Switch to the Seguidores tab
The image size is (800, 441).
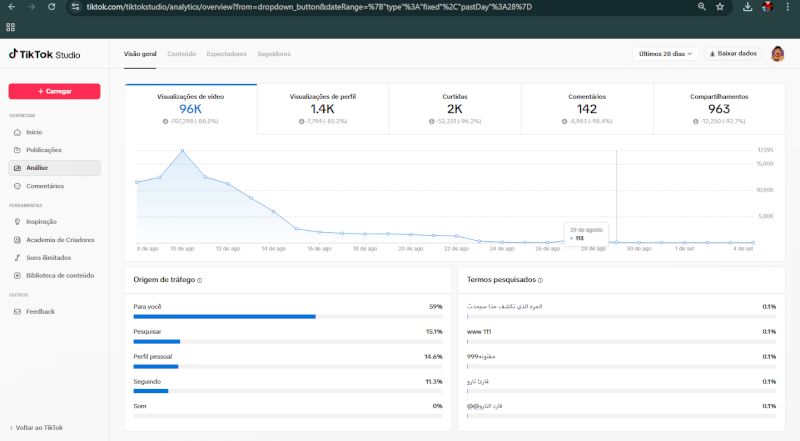pyautogui.click(x=274, y=53)
